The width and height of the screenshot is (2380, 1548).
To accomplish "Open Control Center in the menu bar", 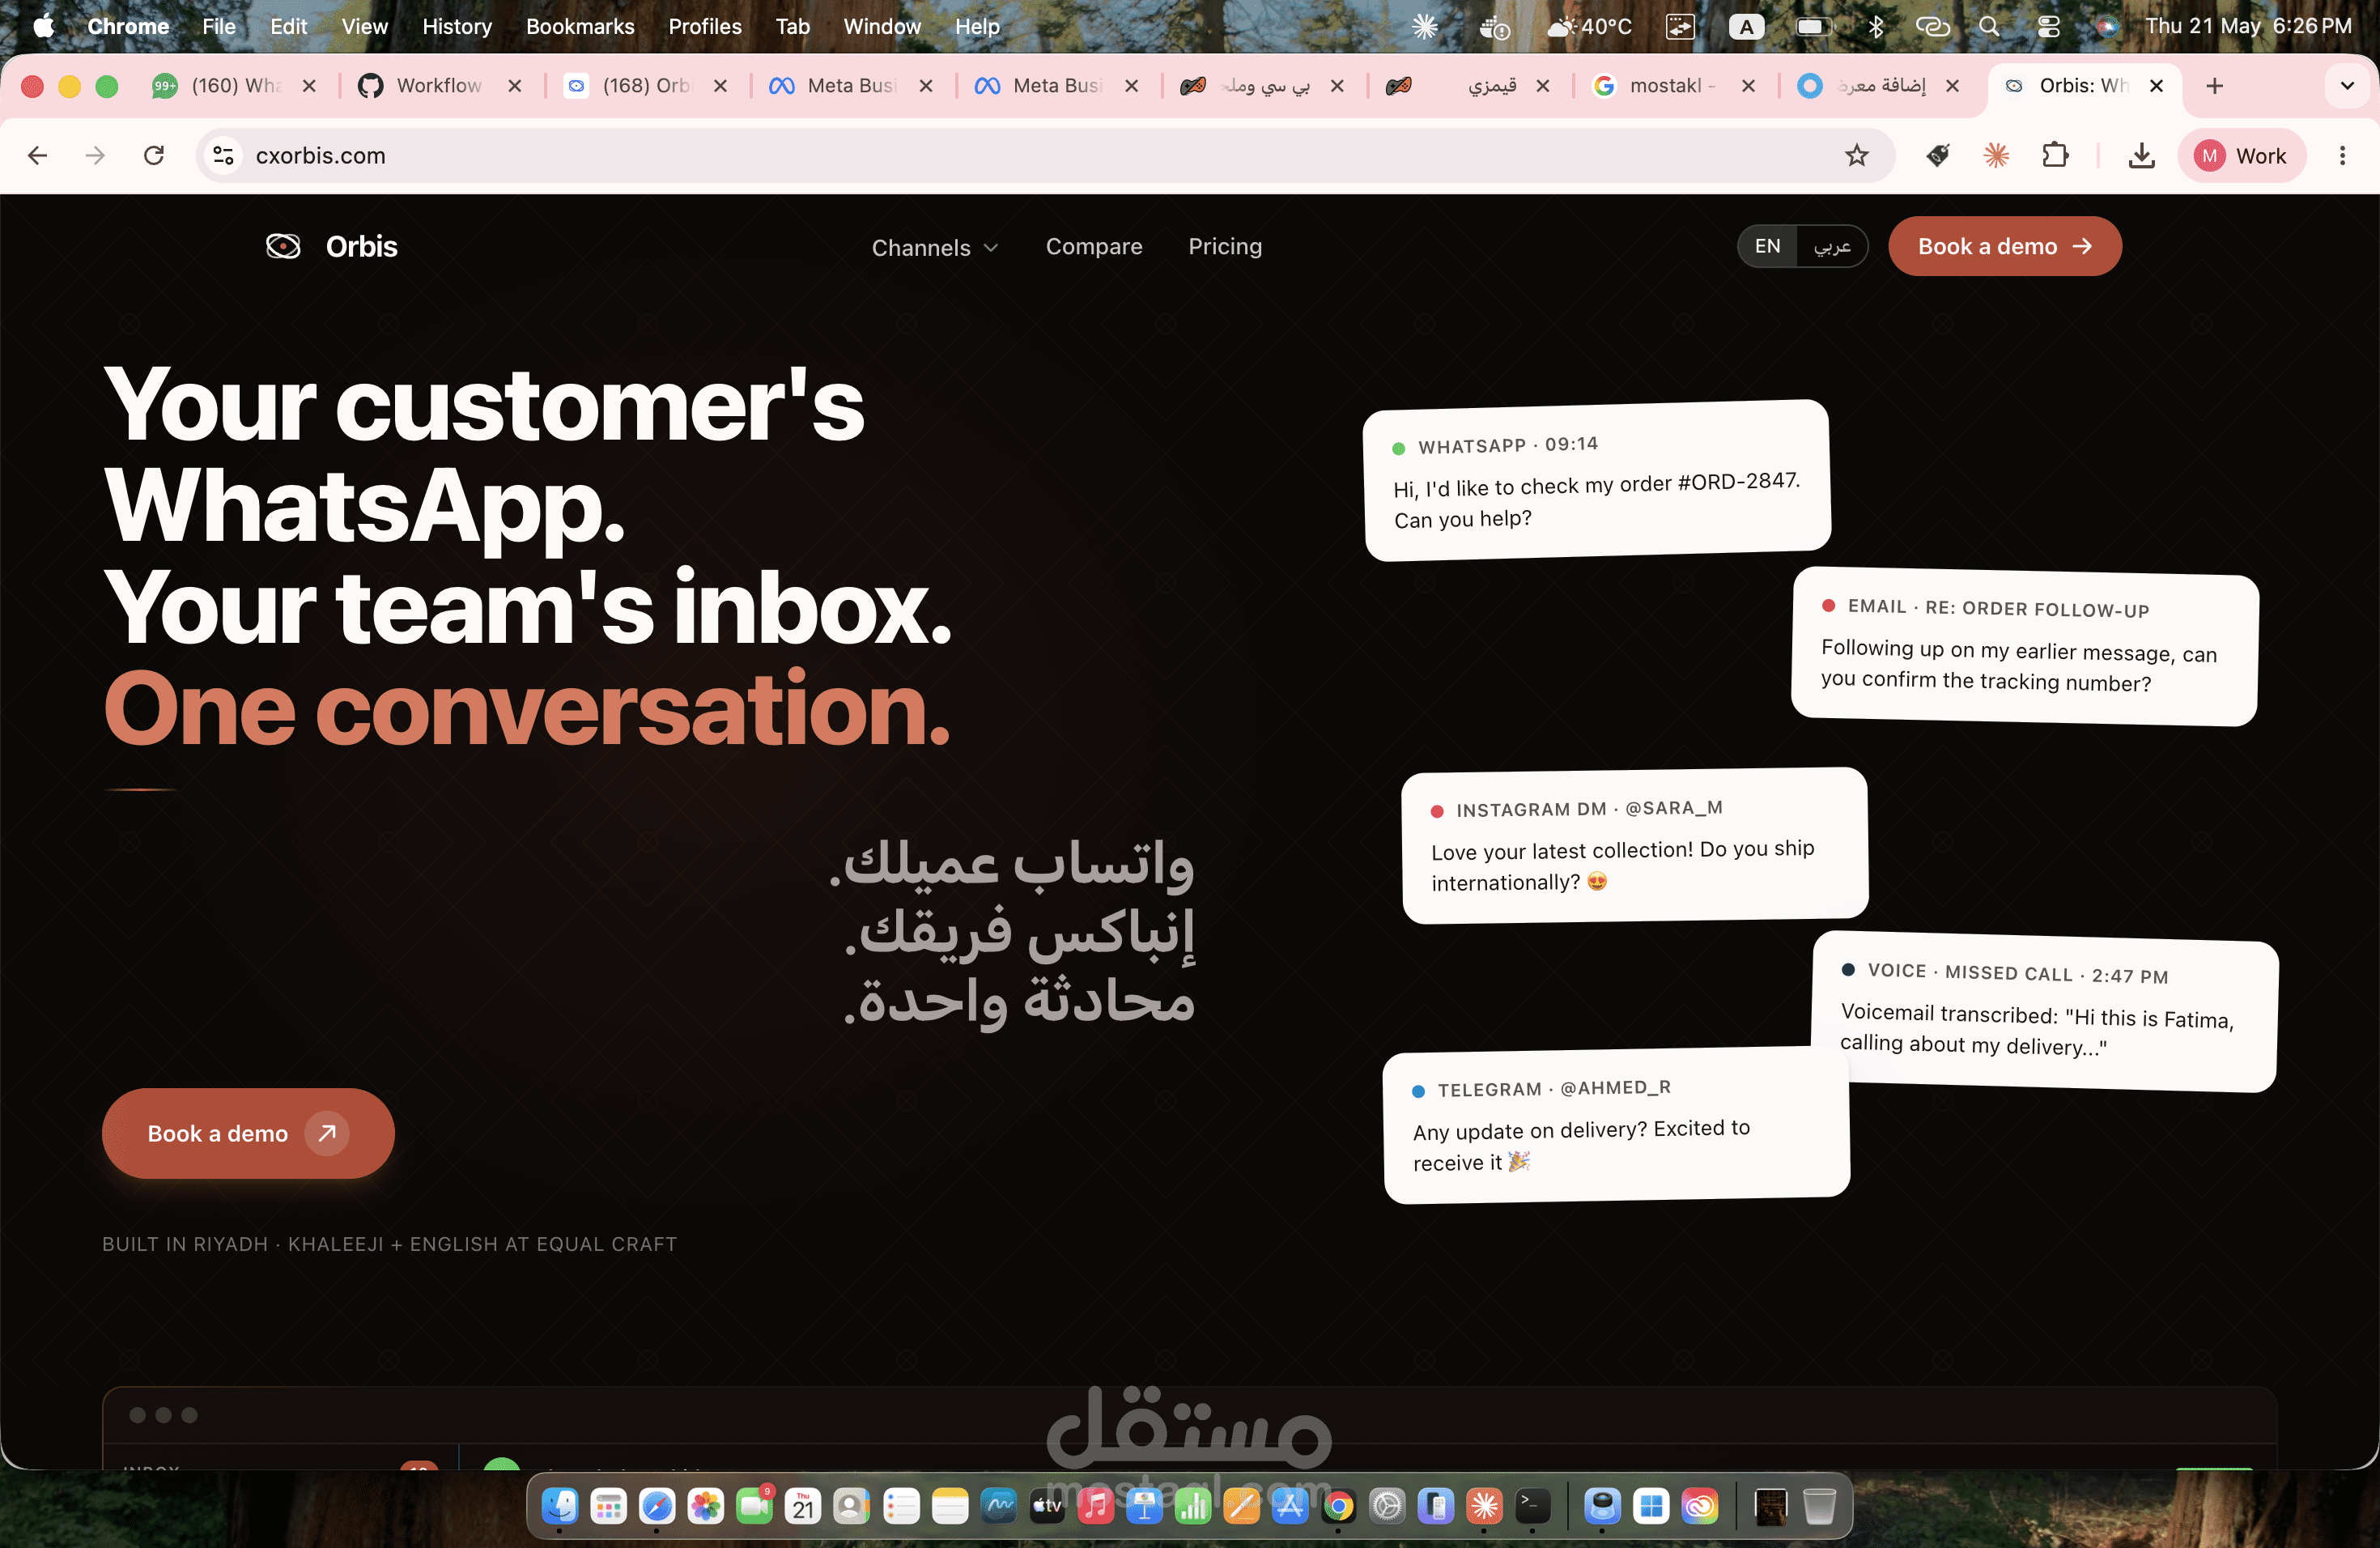I will [x=2047, y=26].
